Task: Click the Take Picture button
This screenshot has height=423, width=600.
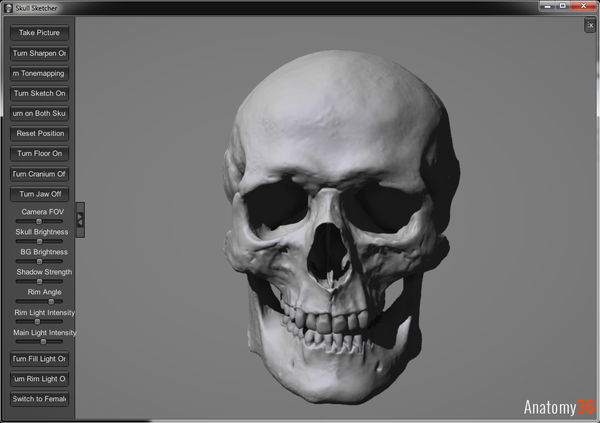Action: coord(40,33)
